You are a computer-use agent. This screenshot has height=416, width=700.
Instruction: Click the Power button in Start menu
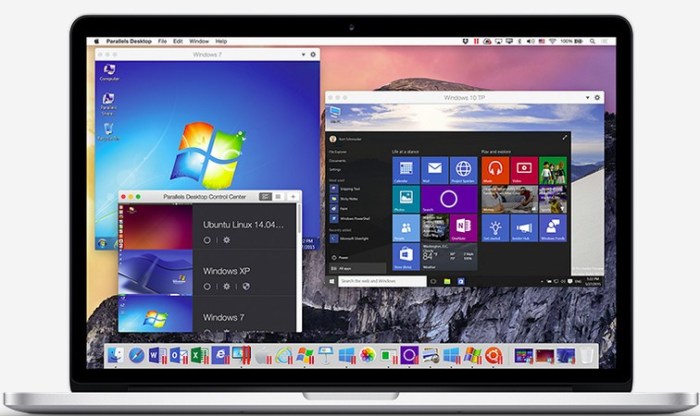tap(344, 257)
